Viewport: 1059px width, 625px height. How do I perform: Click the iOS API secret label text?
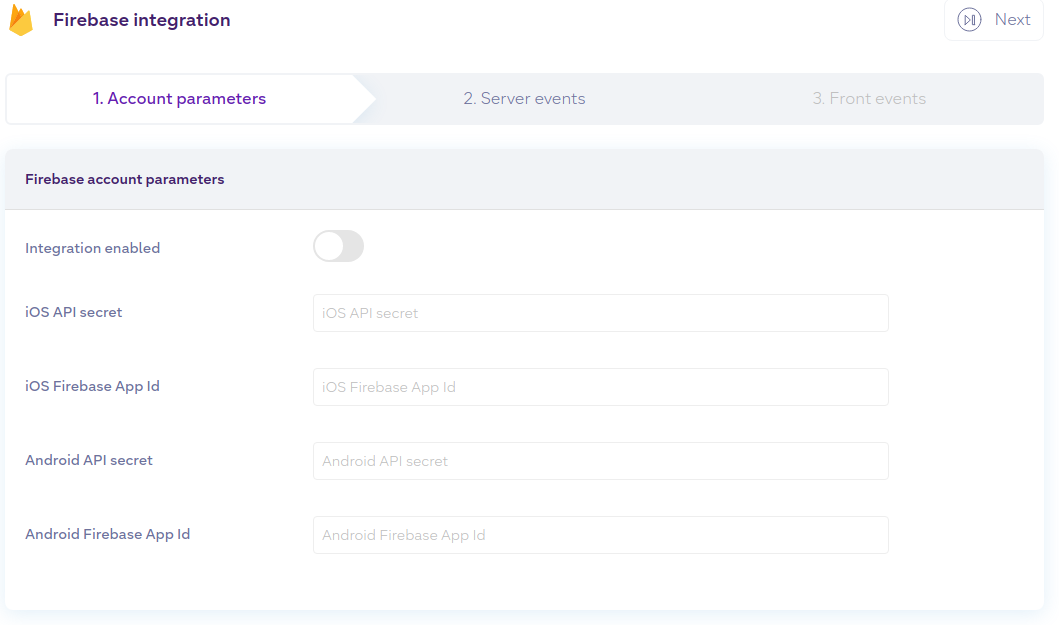74,312
